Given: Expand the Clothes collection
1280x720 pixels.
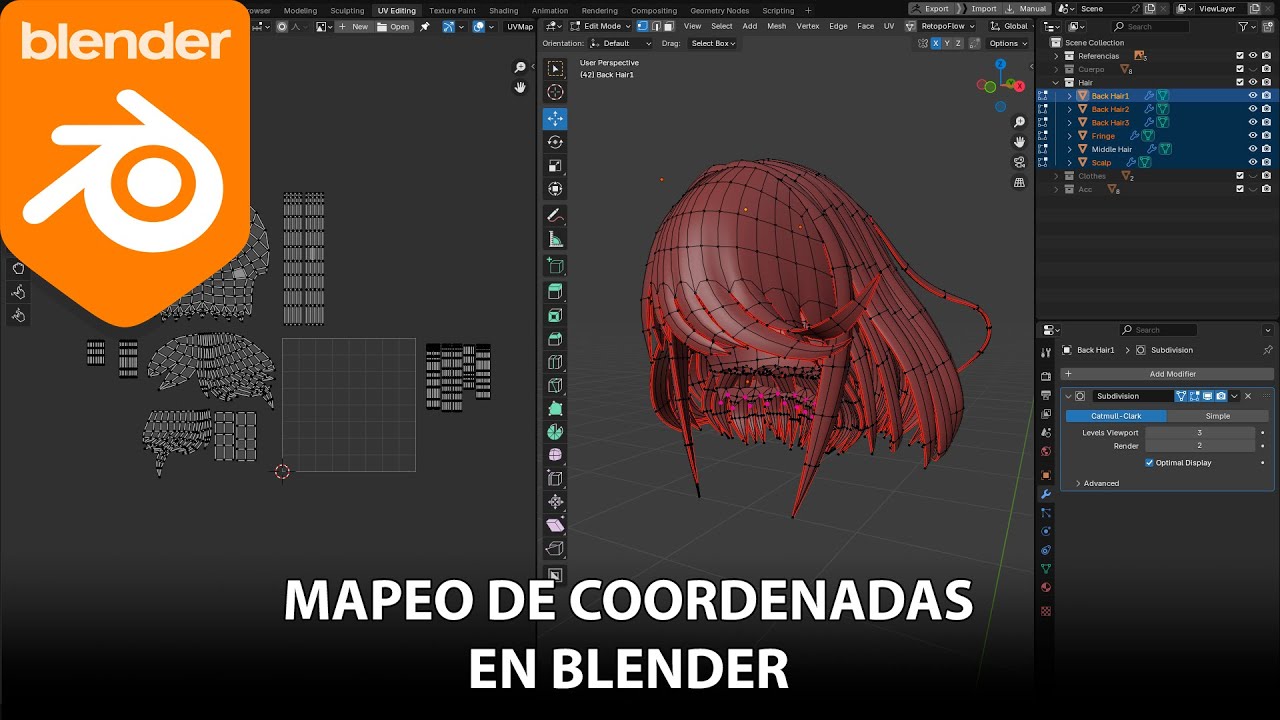Looking at the screenshot, I should point(1056,176).
